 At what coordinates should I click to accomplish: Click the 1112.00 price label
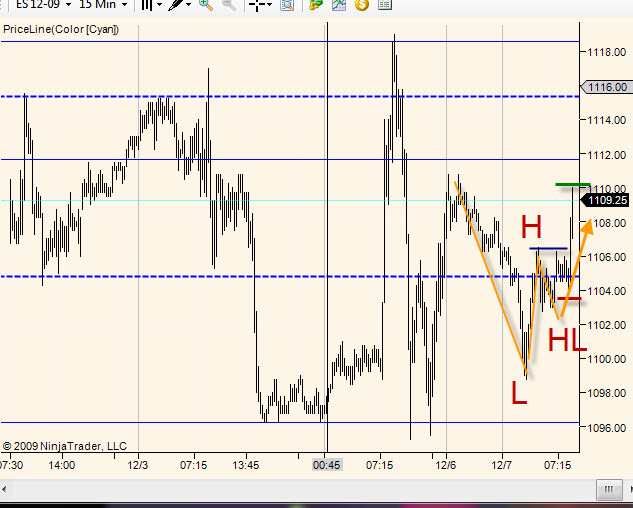607,155
